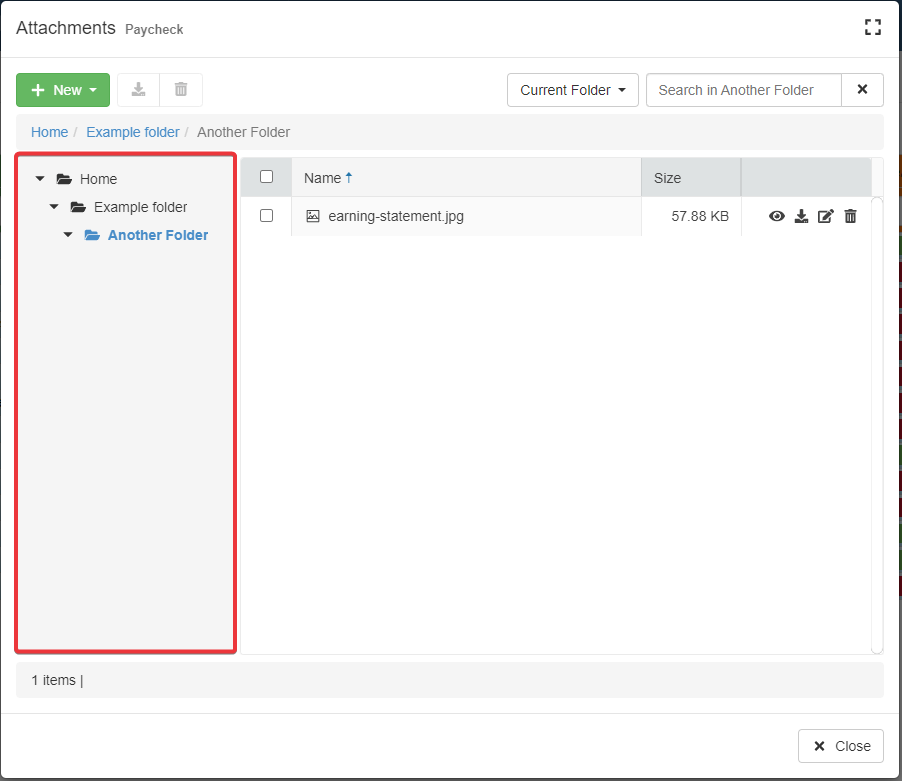Tick the checkbox for earning-statement.jpg
This screenshot has height=781, width=902.
(266, 215)
